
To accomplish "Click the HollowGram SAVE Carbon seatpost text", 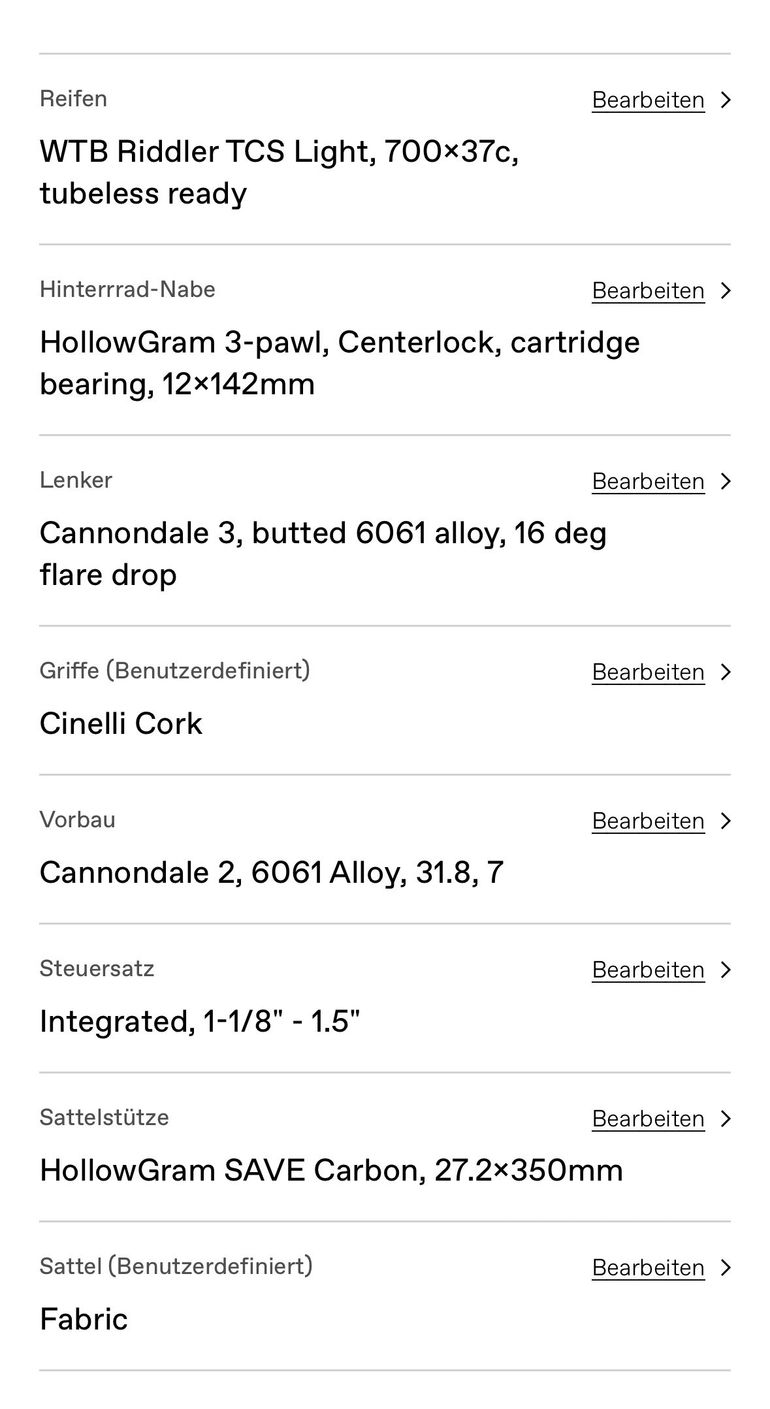I will click(331, 1170).
